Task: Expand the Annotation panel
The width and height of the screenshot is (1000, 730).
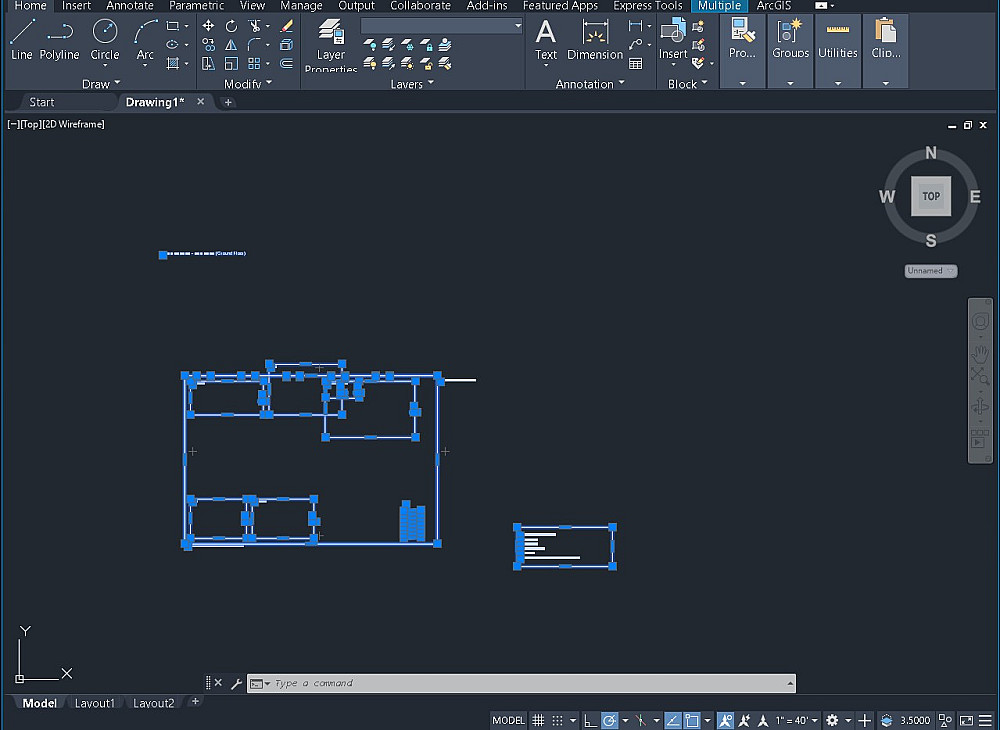Action: point(590,84)
